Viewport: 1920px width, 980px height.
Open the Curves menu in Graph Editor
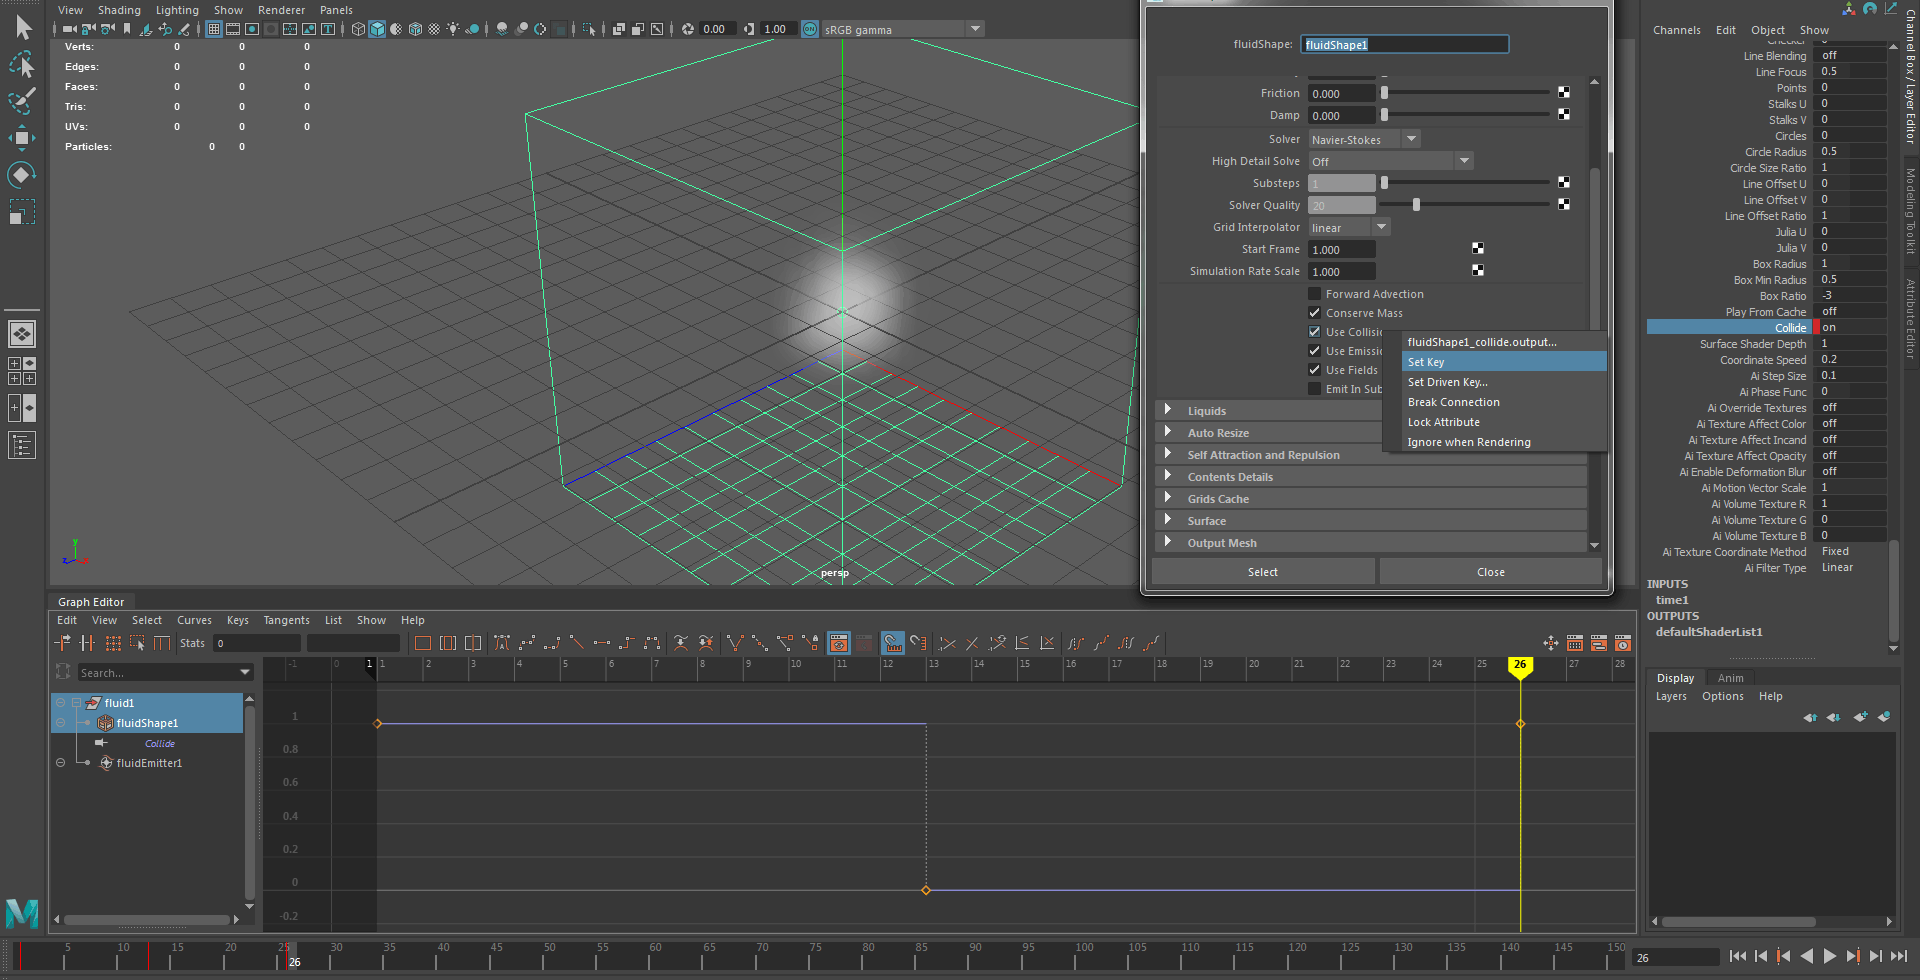[x=194, y=620]
